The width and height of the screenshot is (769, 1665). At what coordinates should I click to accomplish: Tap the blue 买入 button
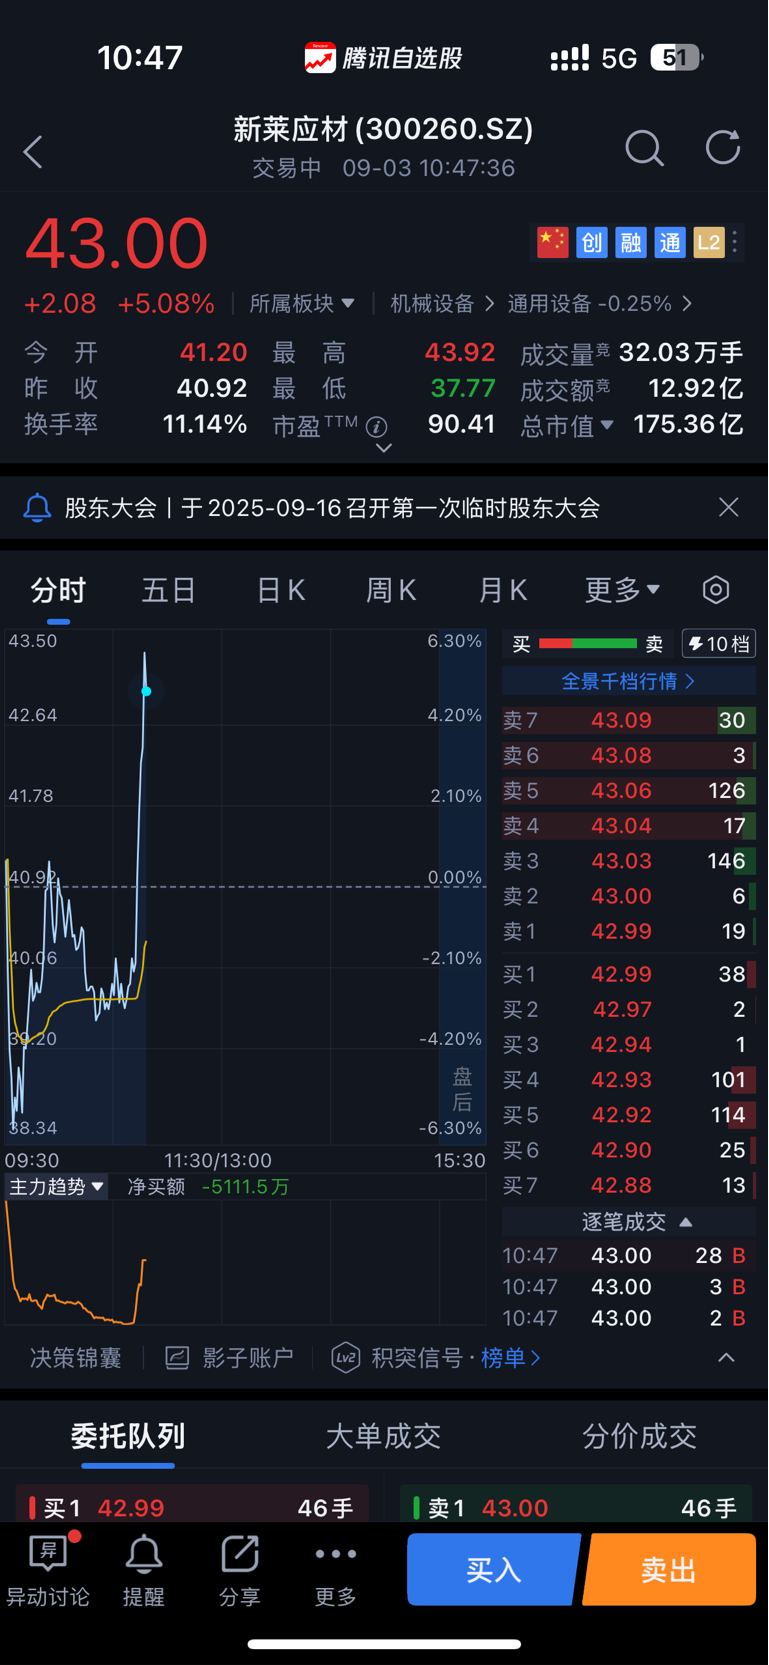[x=494, y=1569]
